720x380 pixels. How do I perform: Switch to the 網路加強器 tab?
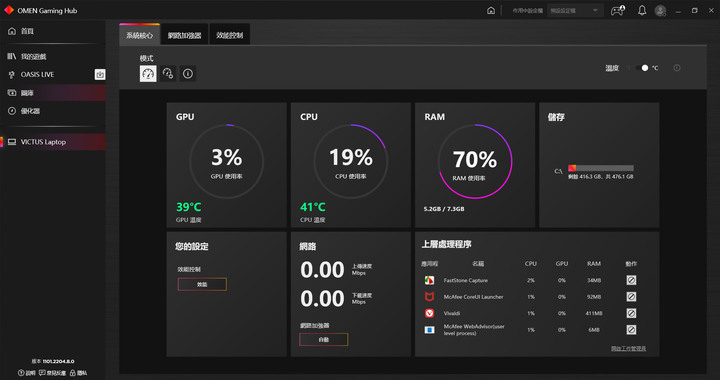point(184,35)
